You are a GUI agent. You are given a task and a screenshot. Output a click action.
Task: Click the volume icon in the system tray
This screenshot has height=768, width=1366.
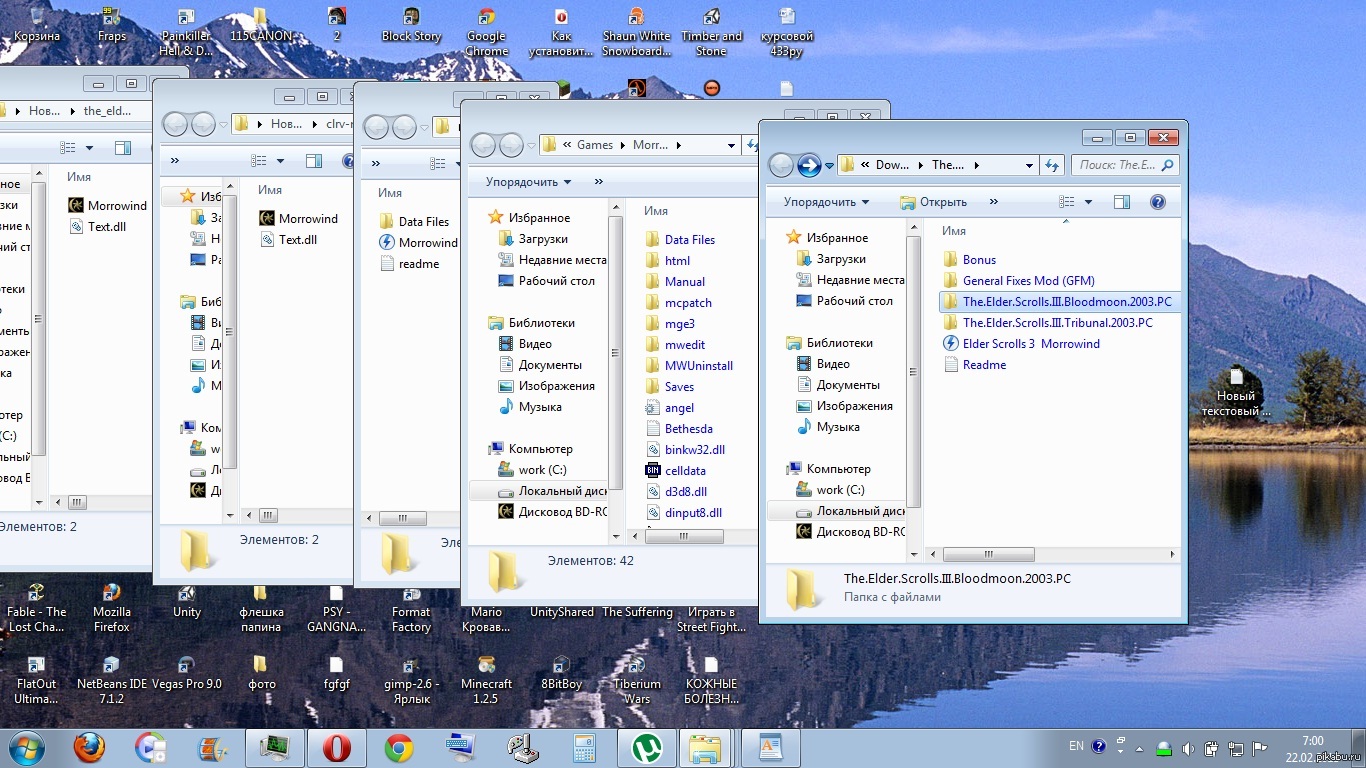point(1189,748)
